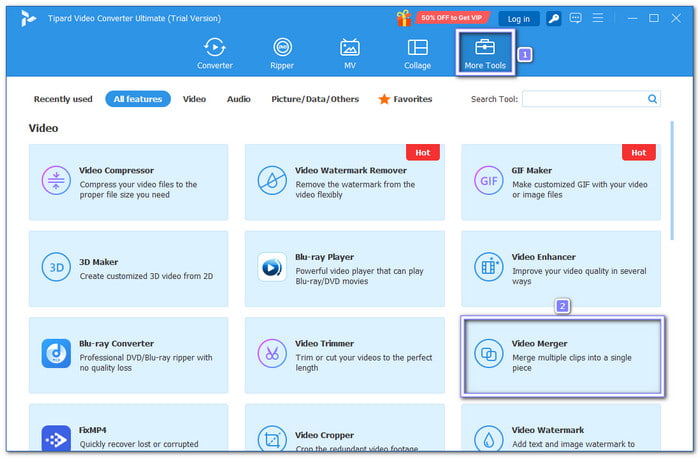
Task: Click the orange Favorites star icon
Action: [x=384, y=99]
